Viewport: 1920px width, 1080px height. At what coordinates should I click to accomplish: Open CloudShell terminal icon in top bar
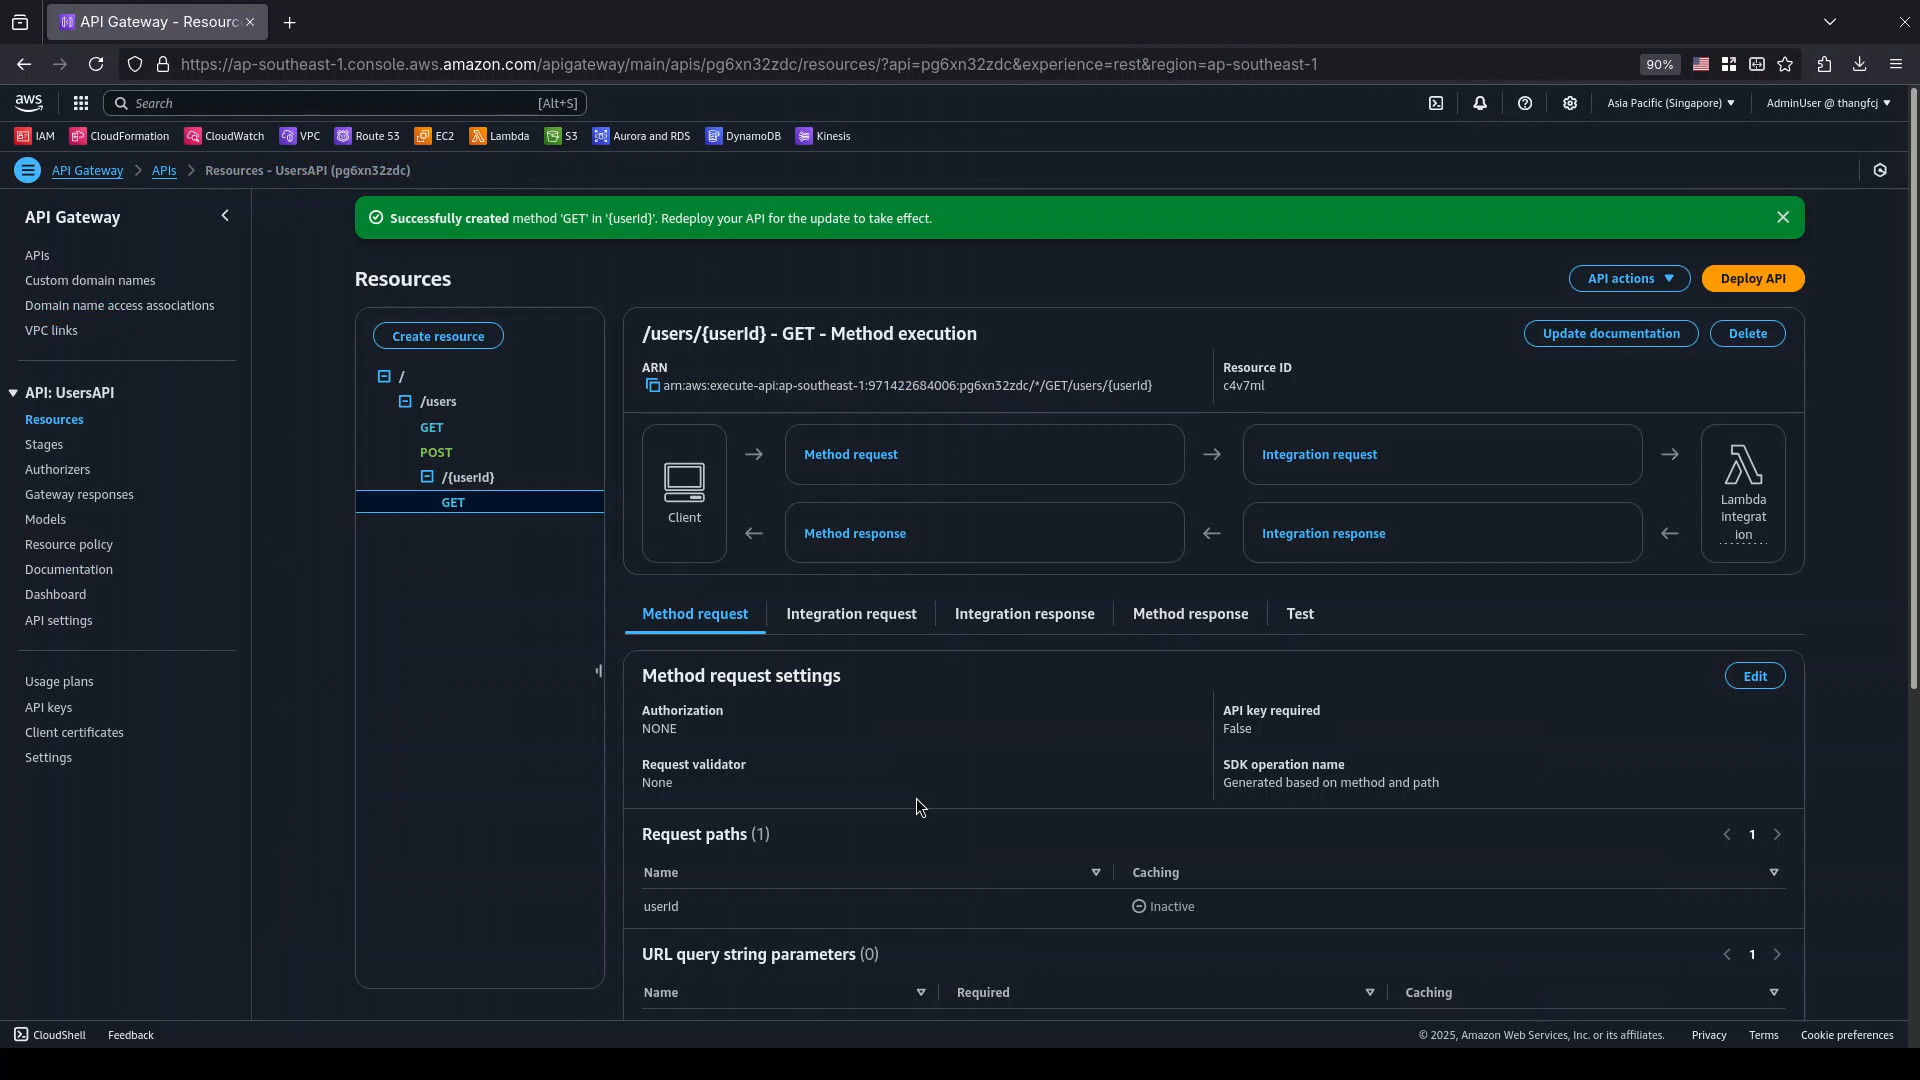coord(1436,103)
